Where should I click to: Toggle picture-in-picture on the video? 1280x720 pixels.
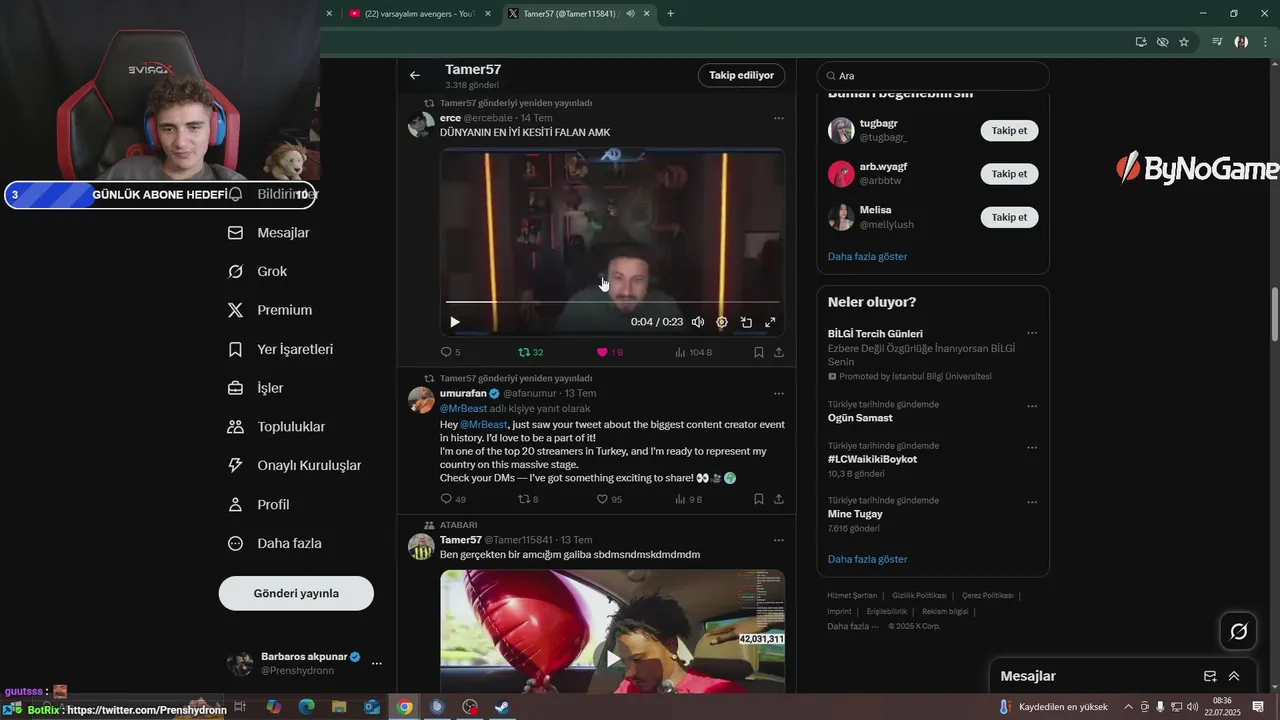(746, 322)
